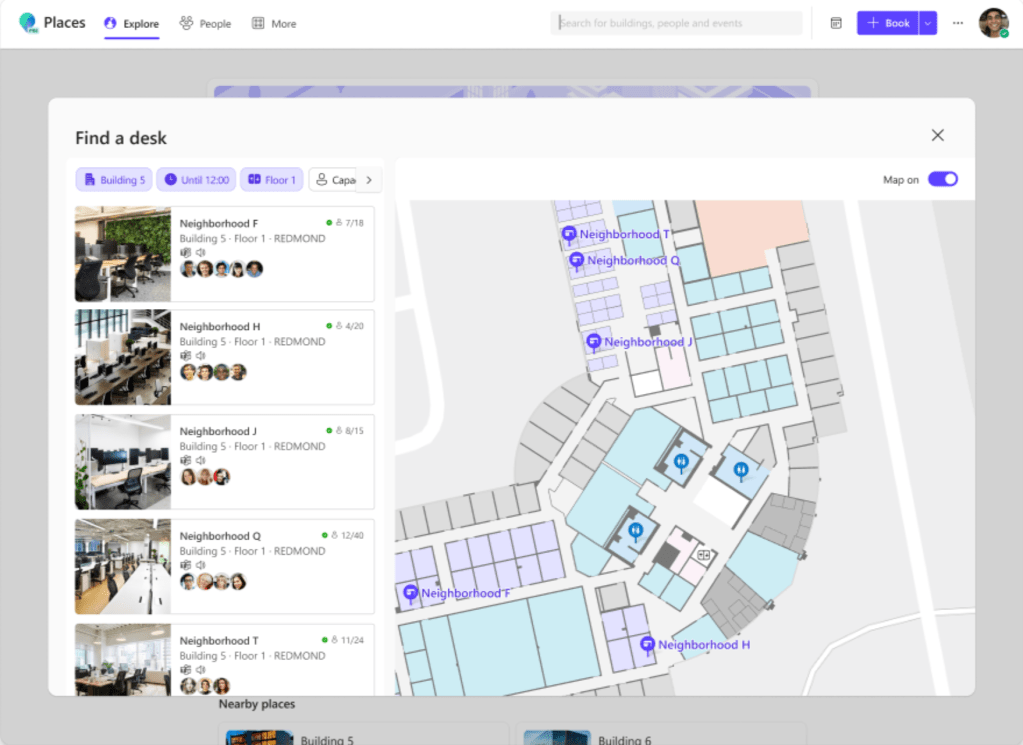
Task: Open the Explore tab
Action: (x=132, y=23)
